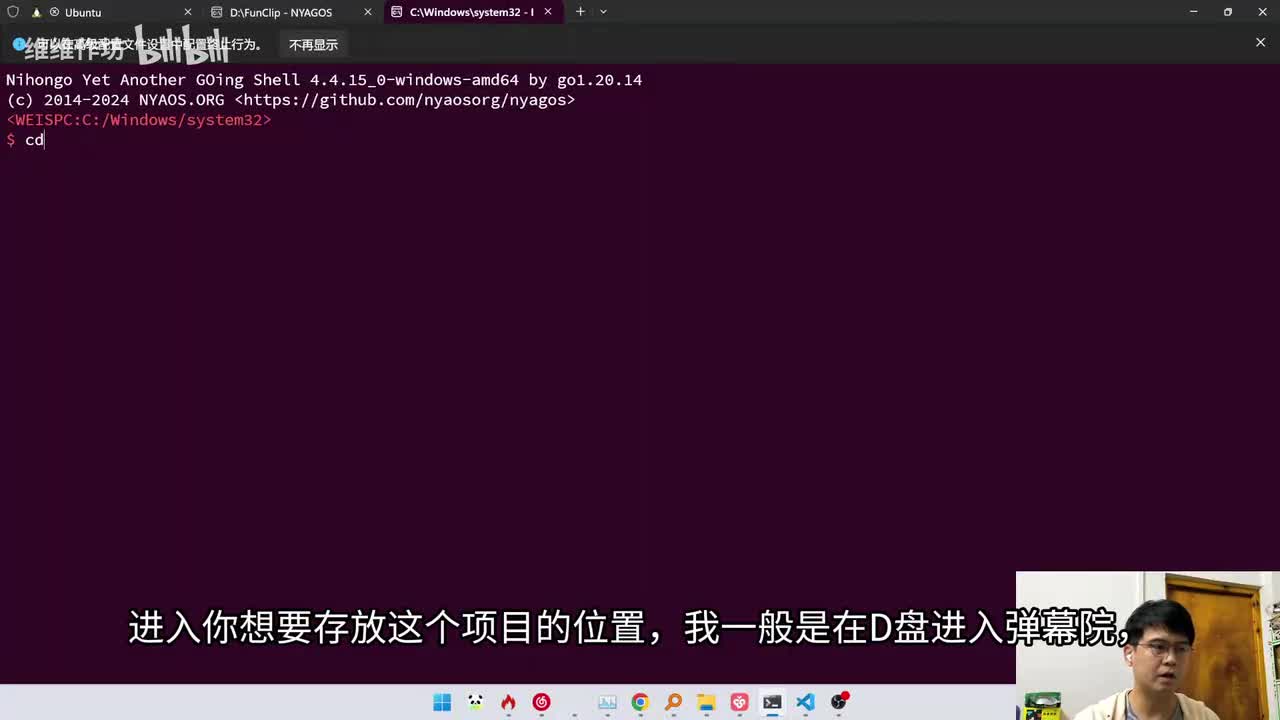Open the panda app in the taskbar
1280x720 pixels.
click(475, 702)
